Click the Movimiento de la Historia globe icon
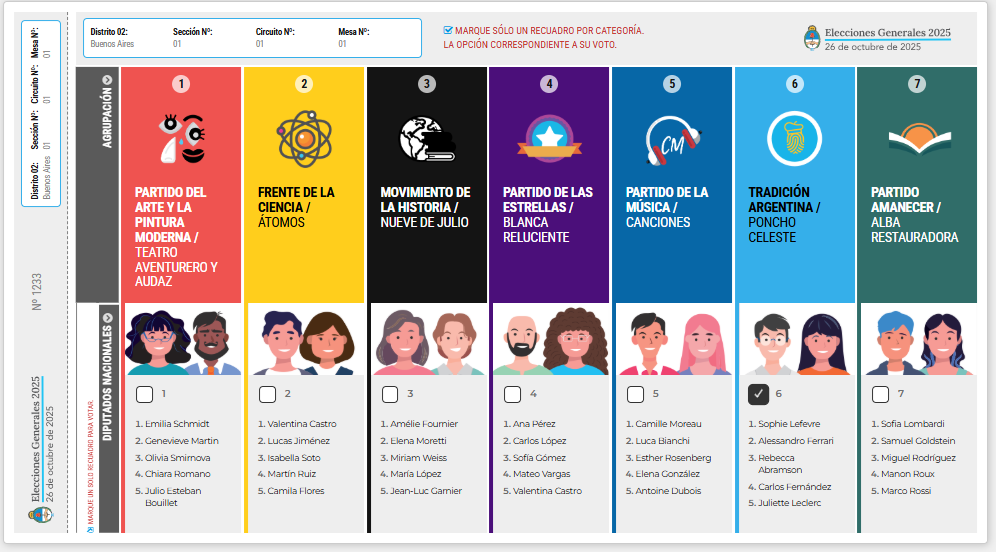 pos(427,138)
